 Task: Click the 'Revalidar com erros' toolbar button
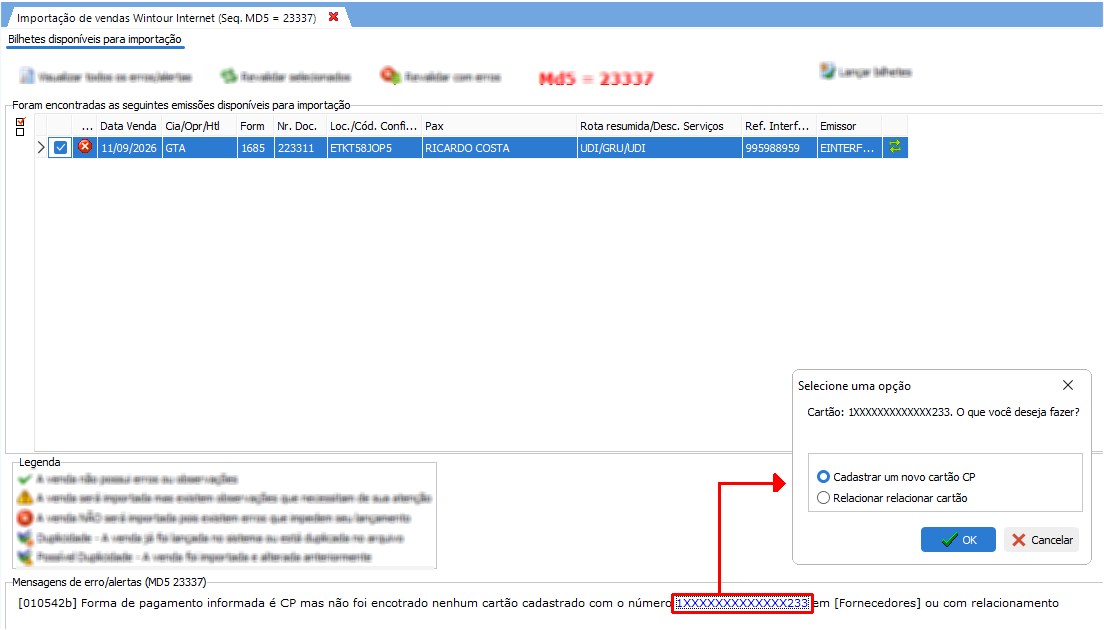440,76
